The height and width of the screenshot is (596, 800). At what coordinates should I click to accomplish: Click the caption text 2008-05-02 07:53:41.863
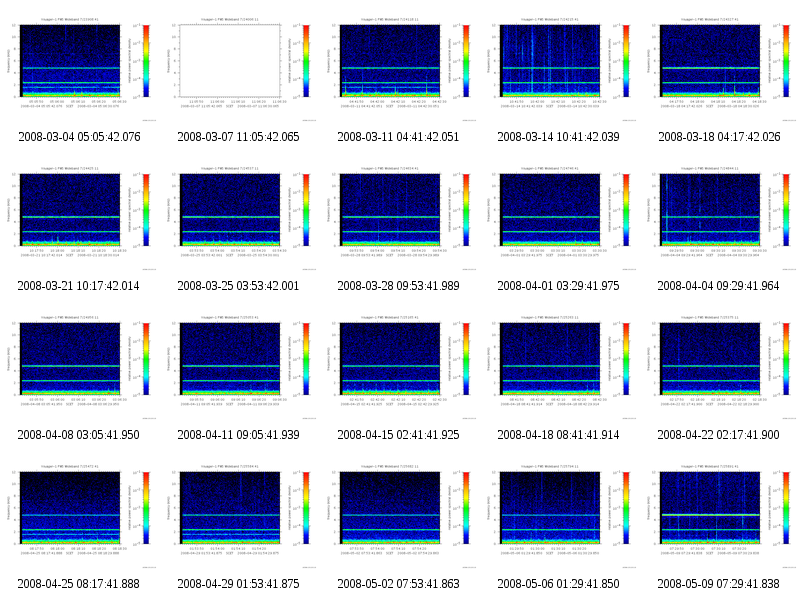(x=398, y=584)
